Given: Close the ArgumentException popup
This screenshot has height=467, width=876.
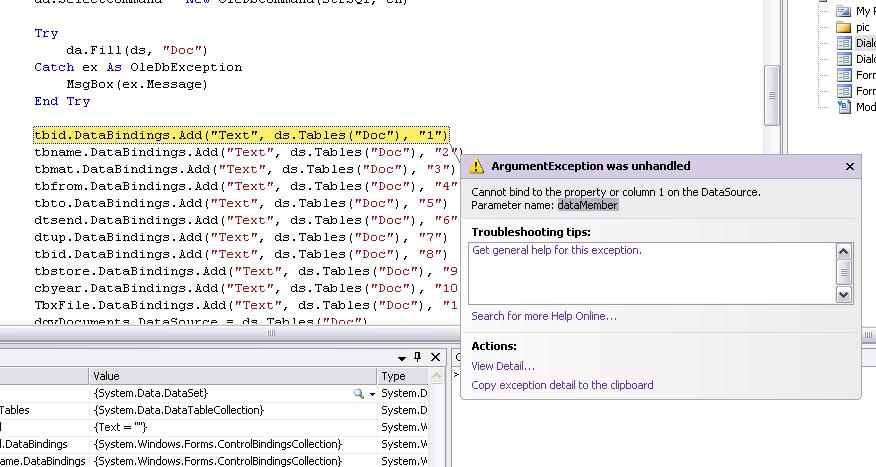Looking at the screenshot, I should [x=850, y=167].
